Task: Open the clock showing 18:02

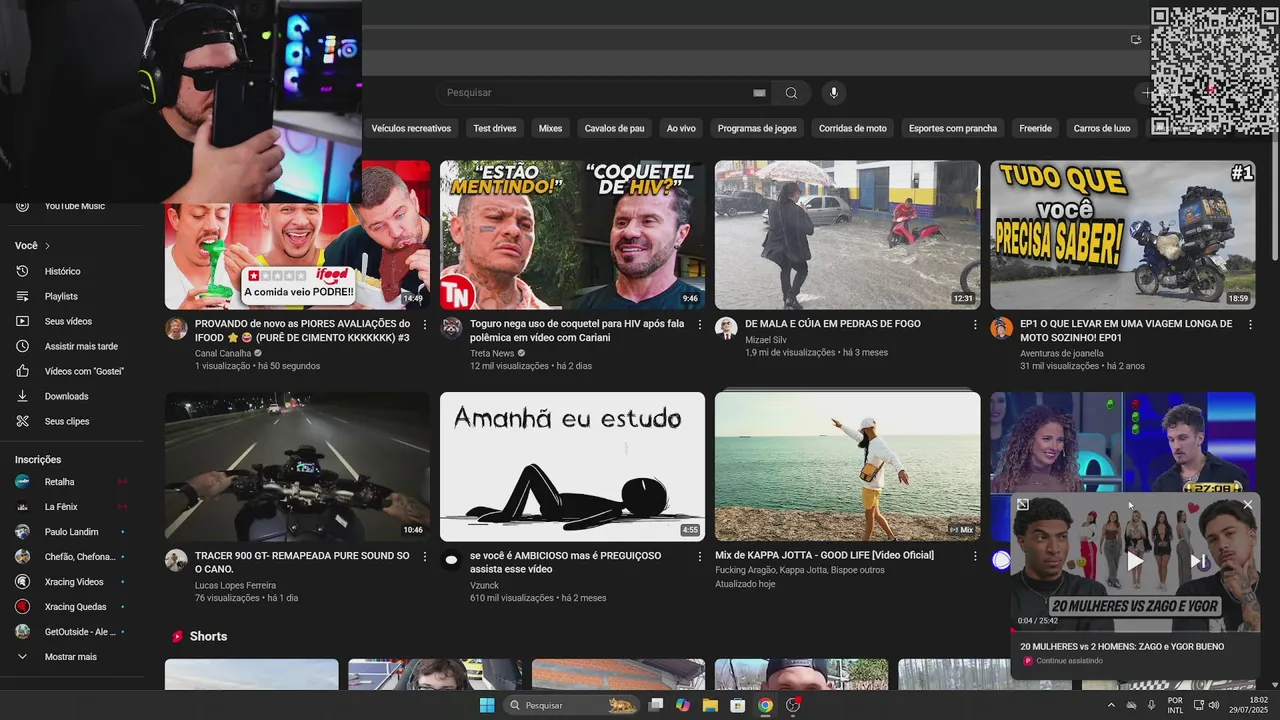Action: coord(1248,705)
